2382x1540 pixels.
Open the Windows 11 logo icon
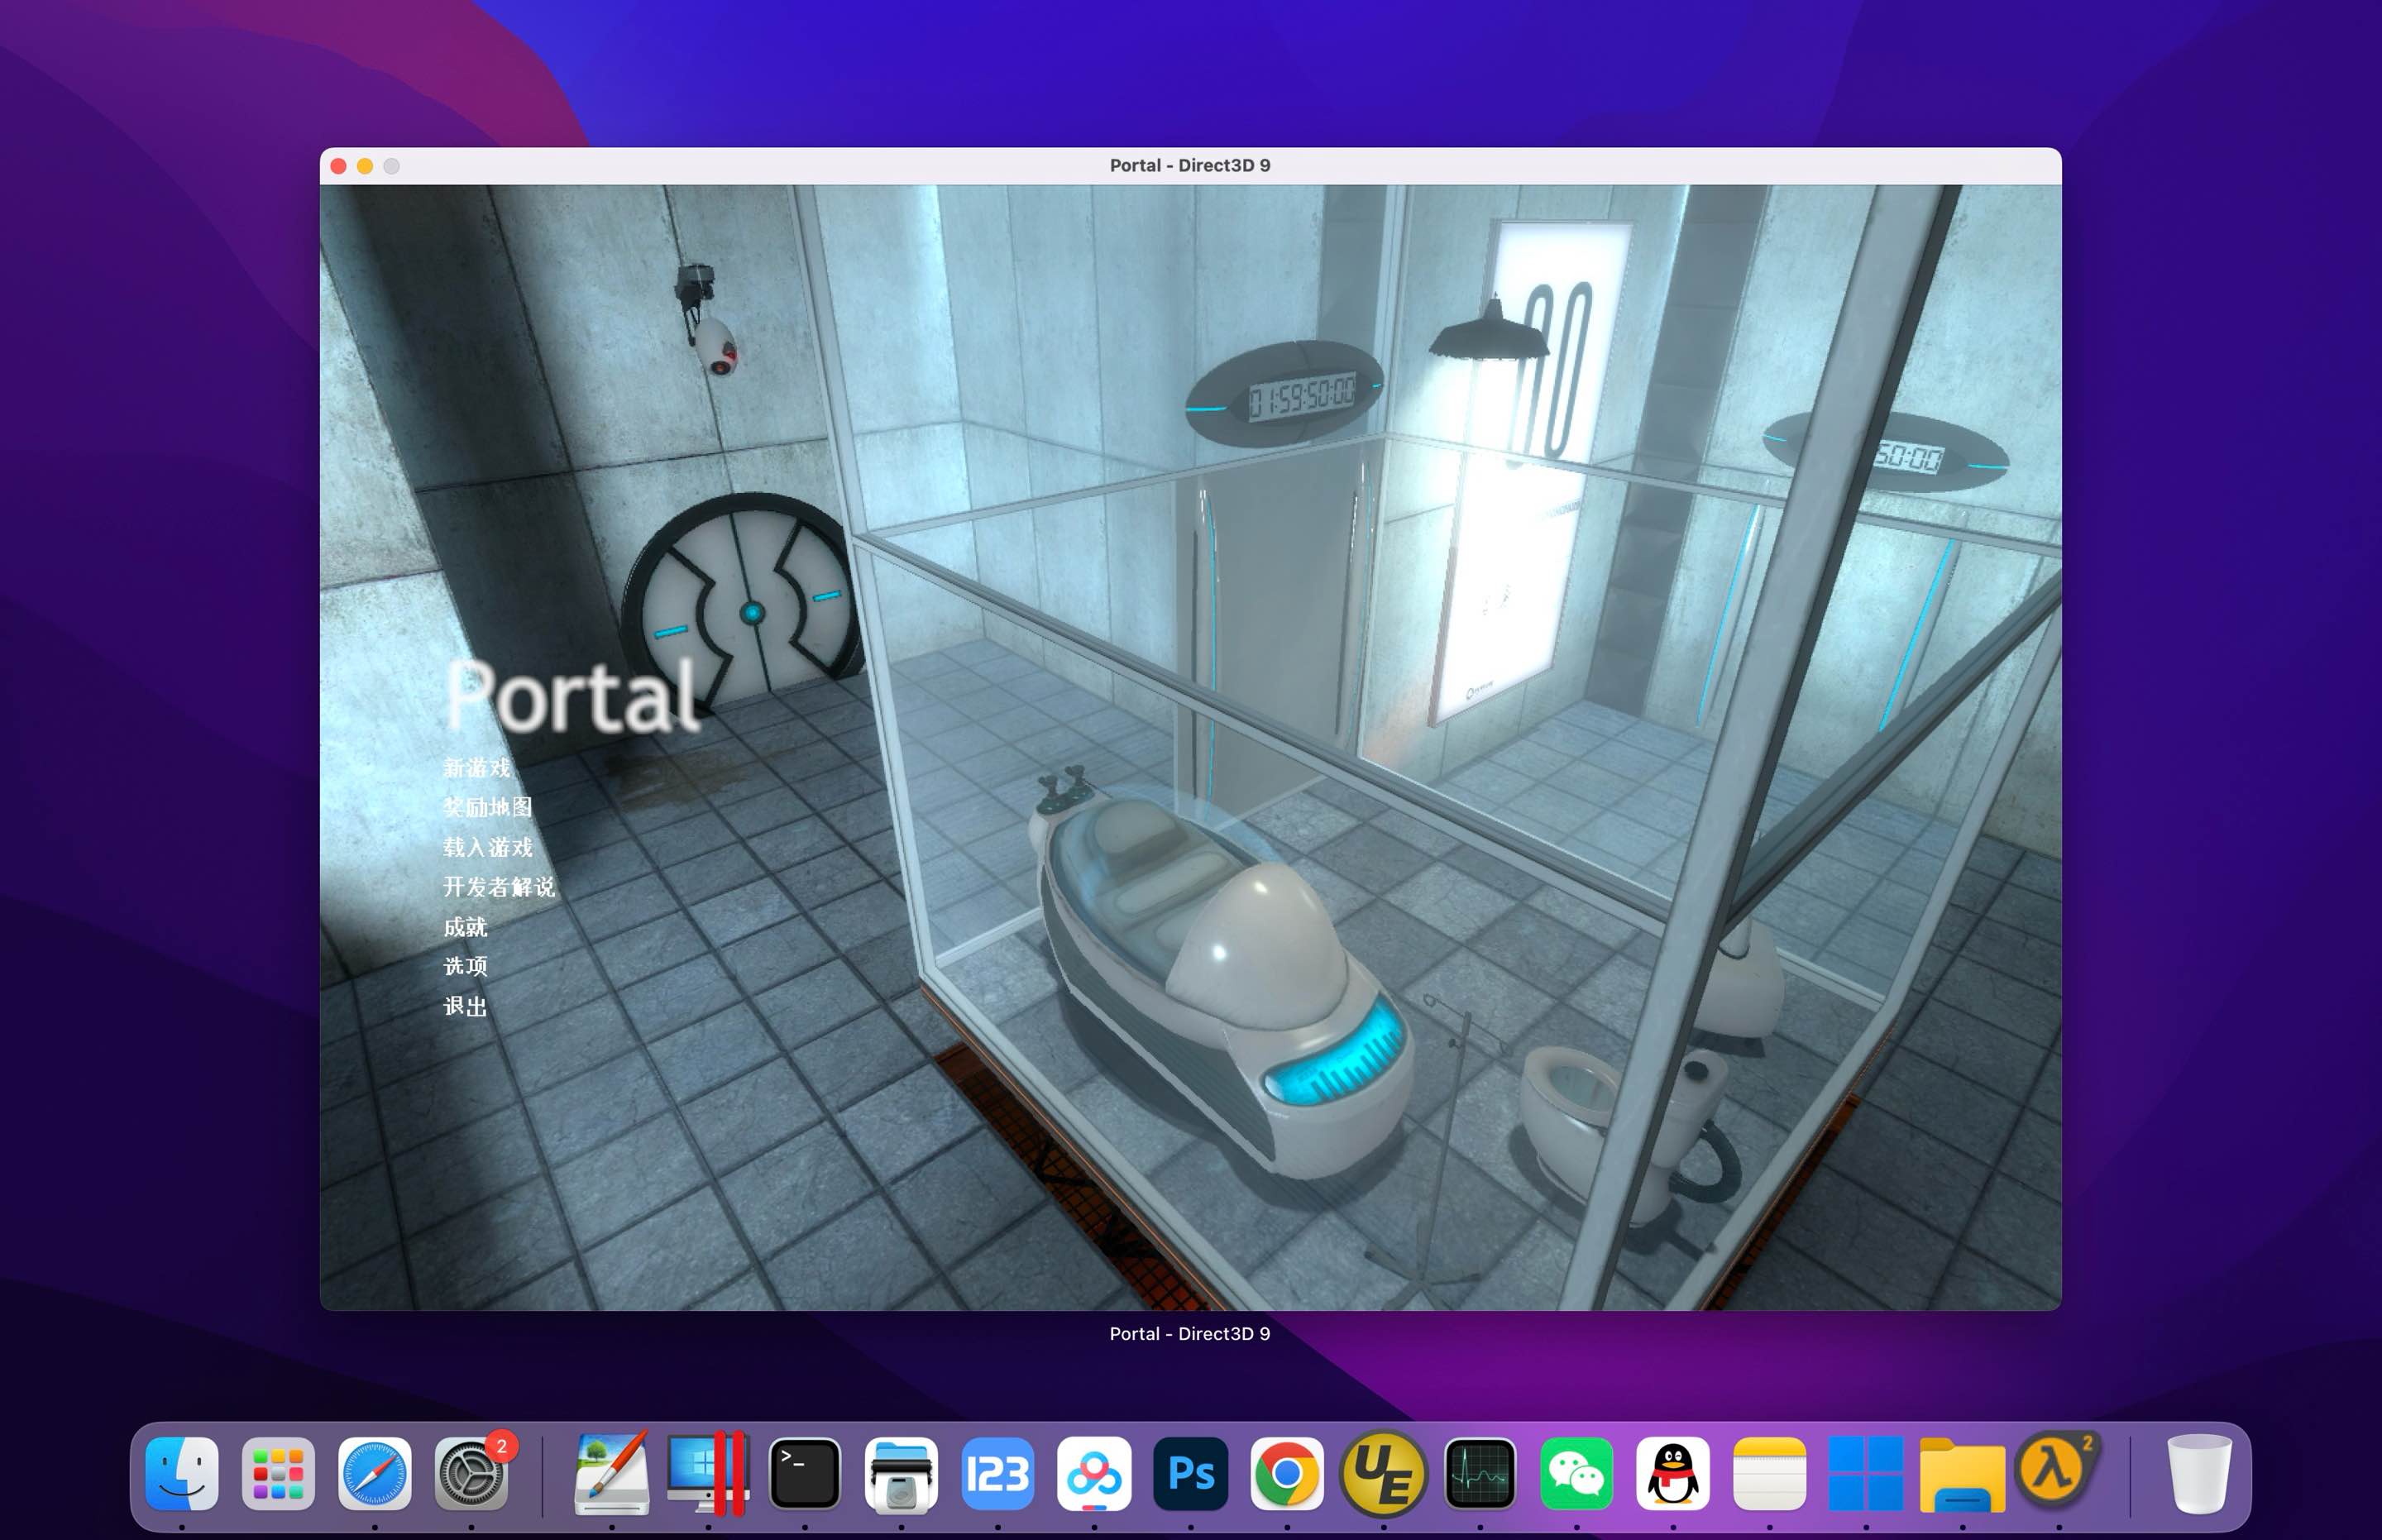1866,1474
